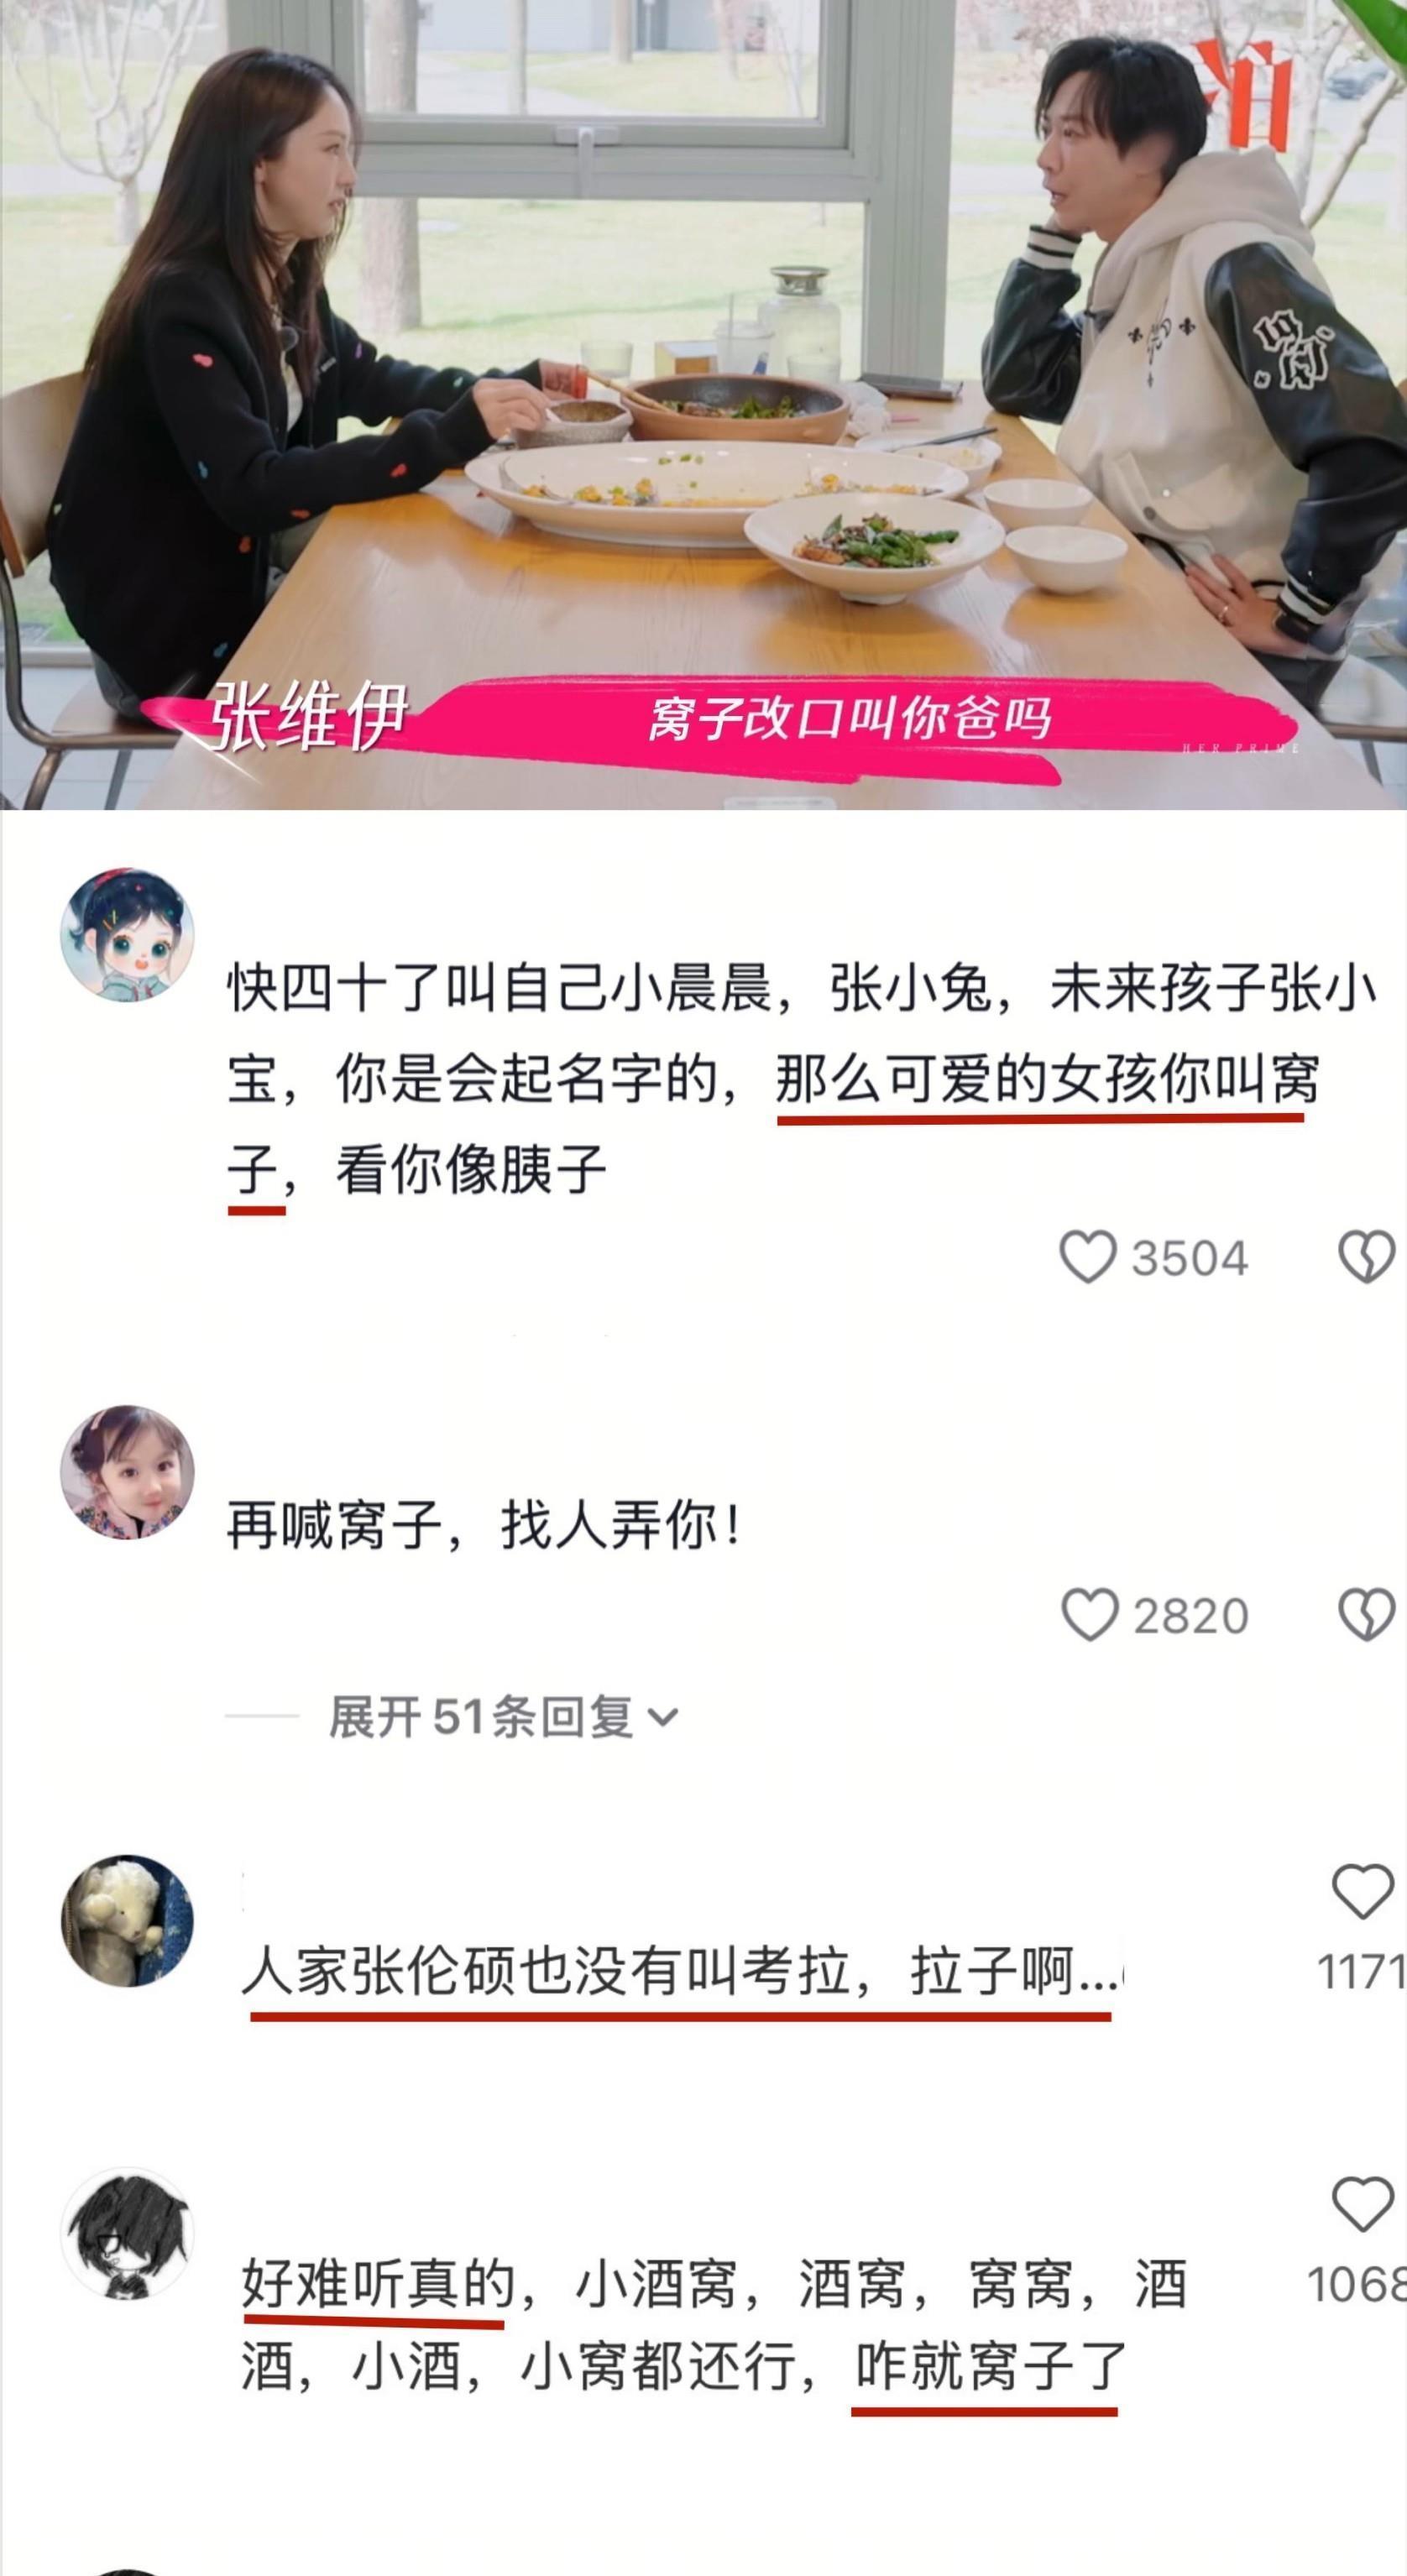Like the comment with 3504 likes
Viewport: 1407px width, 2576px height.
[x=1087, y=1256]
